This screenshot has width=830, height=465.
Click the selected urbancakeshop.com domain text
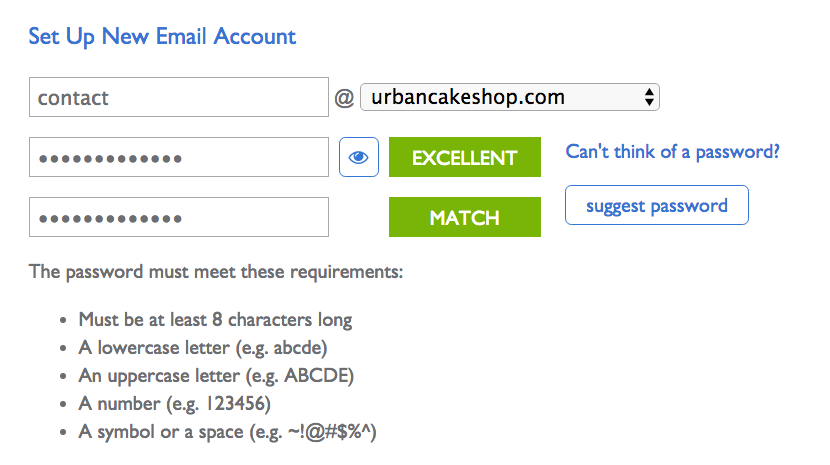tap(468, 97)
